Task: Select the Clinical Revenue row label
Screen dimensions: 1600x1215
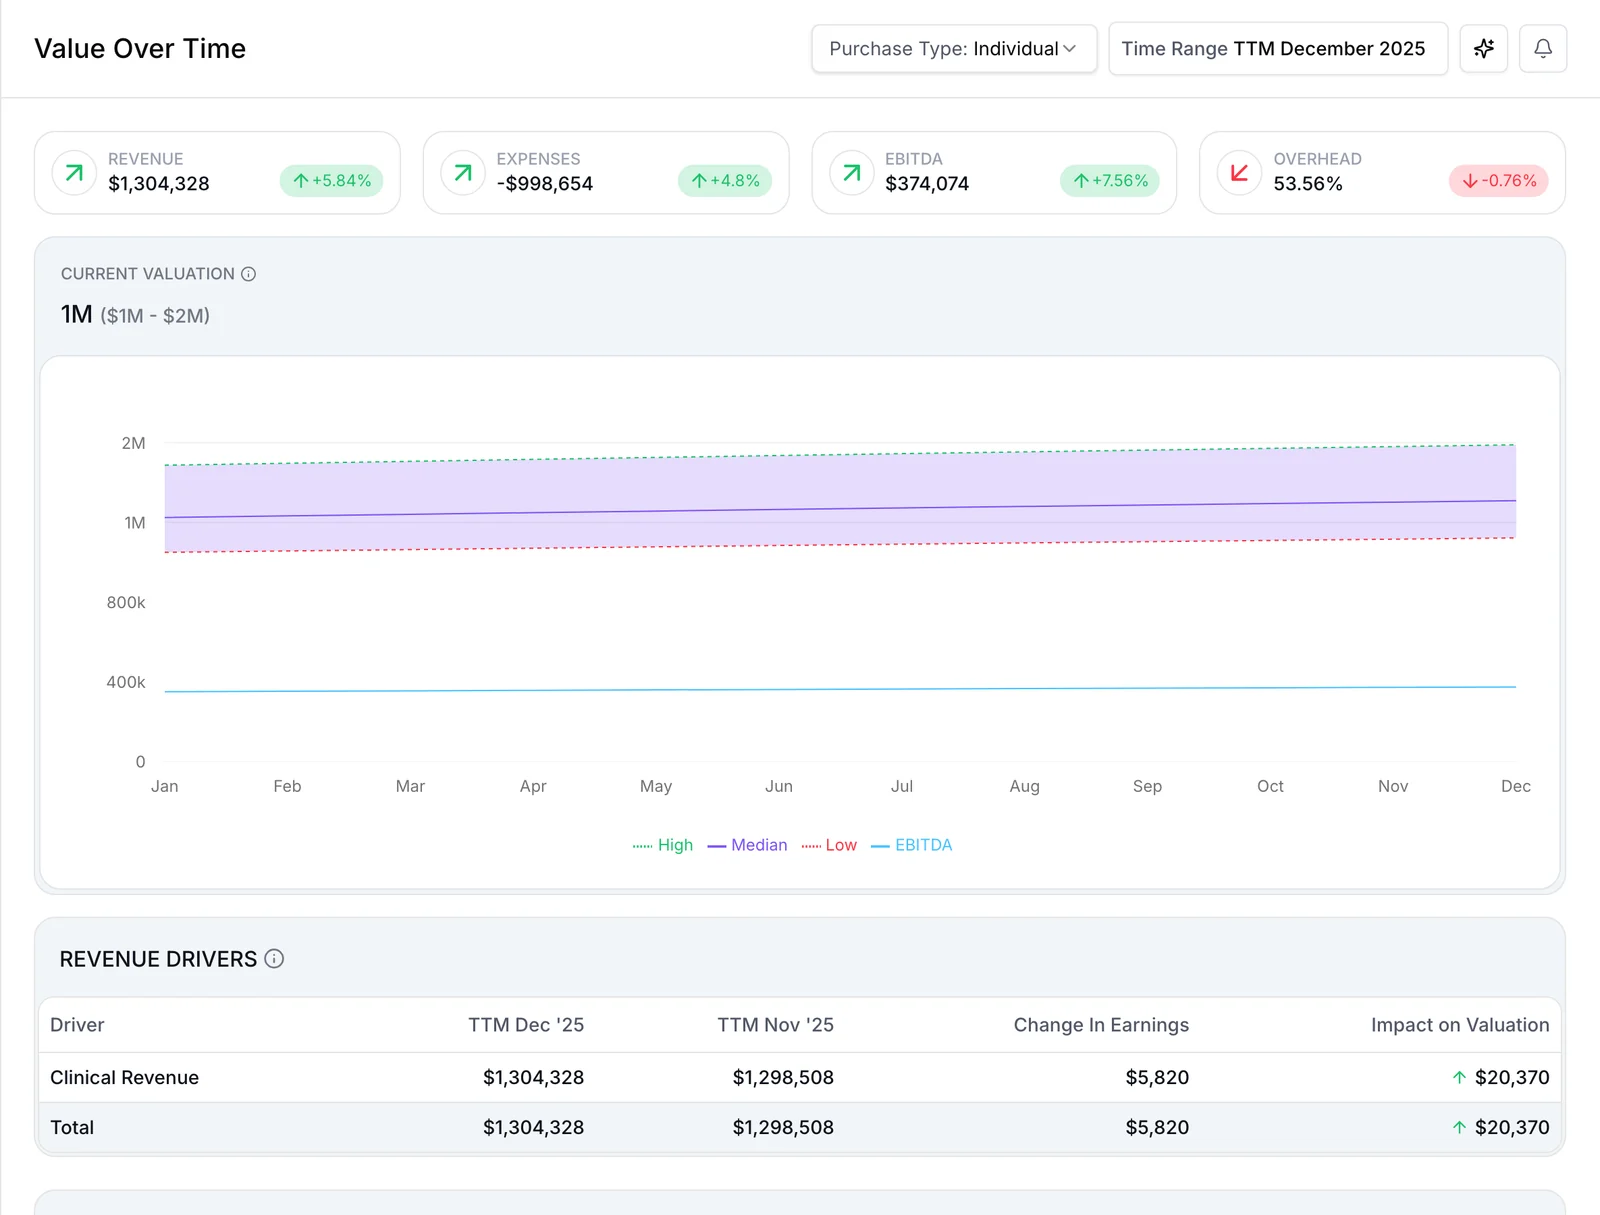Action: (x=124, y=1078)
